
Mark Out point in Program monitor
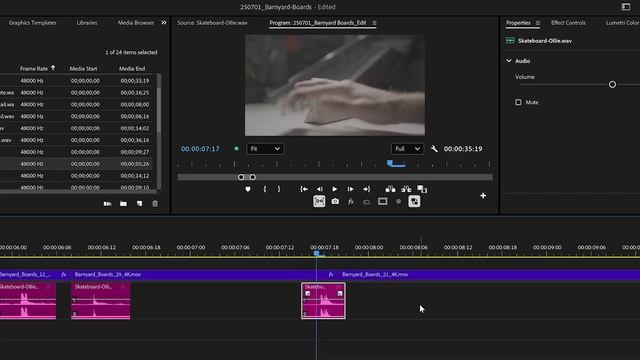click(x=279, y=189)
